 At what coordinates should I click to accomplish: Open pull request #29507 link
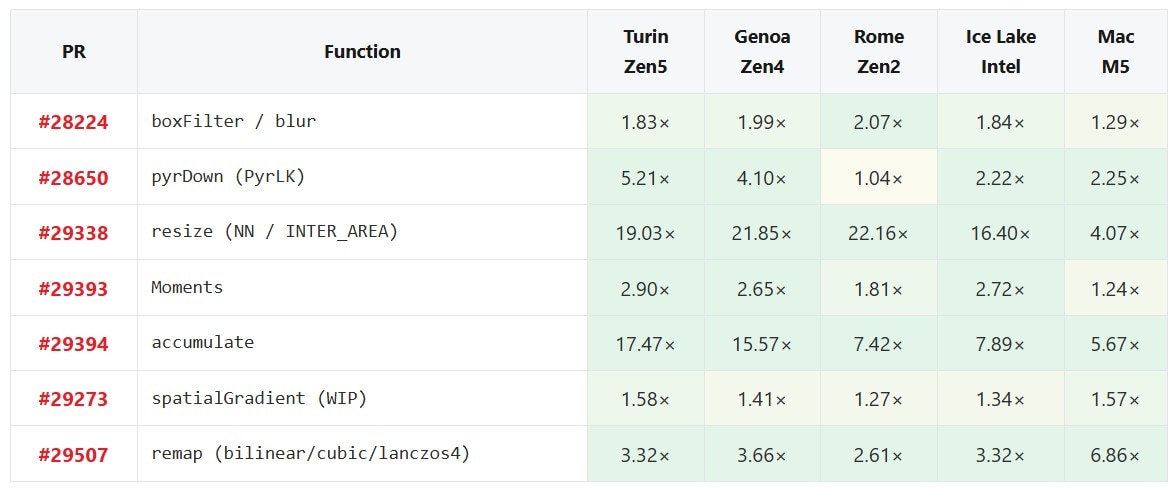74,454
